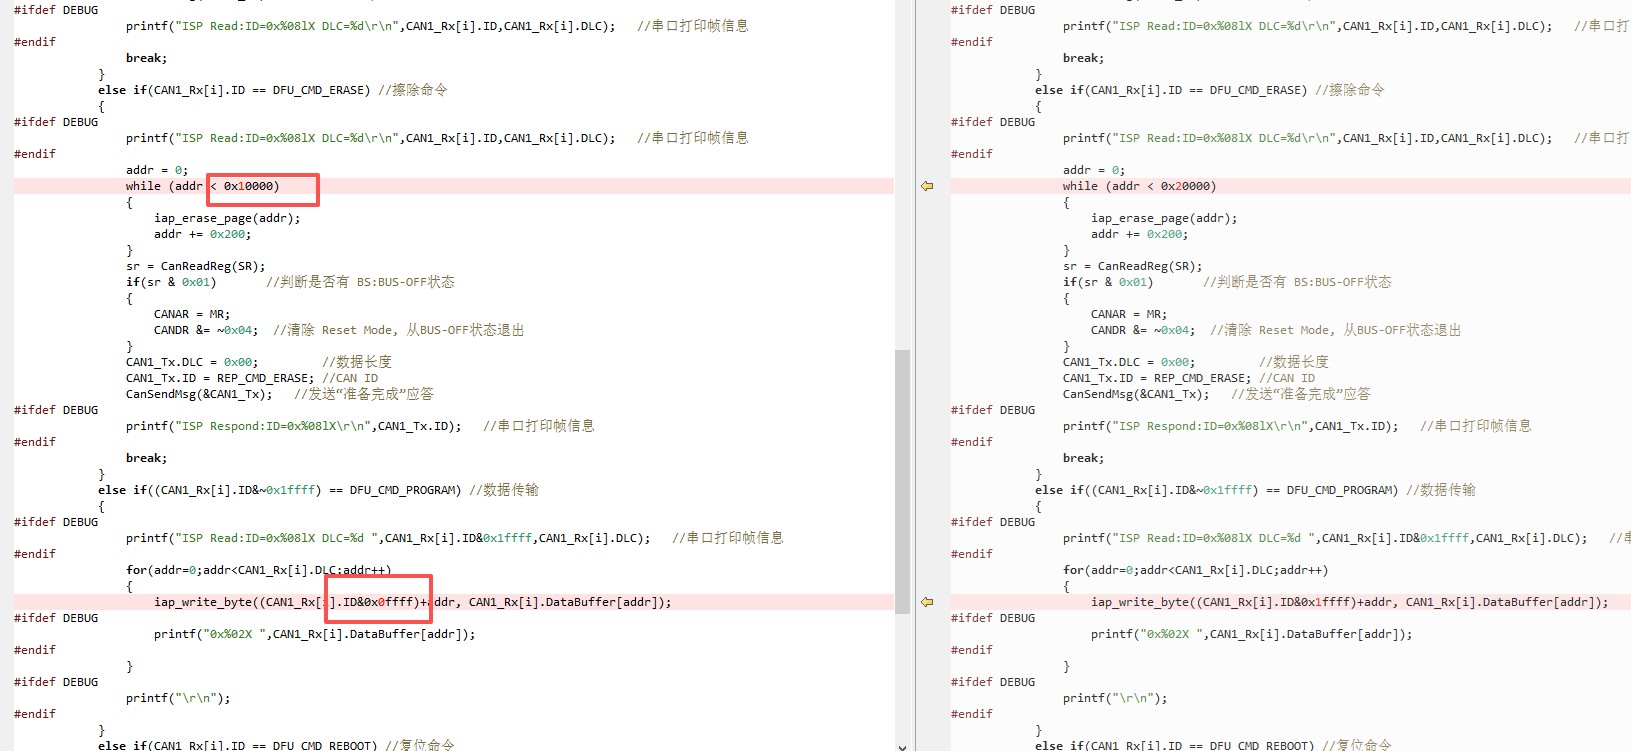Click the 'addr = 0;' line in left pane
This screenshot has height=751, width=1631.
tap(157, 170)
